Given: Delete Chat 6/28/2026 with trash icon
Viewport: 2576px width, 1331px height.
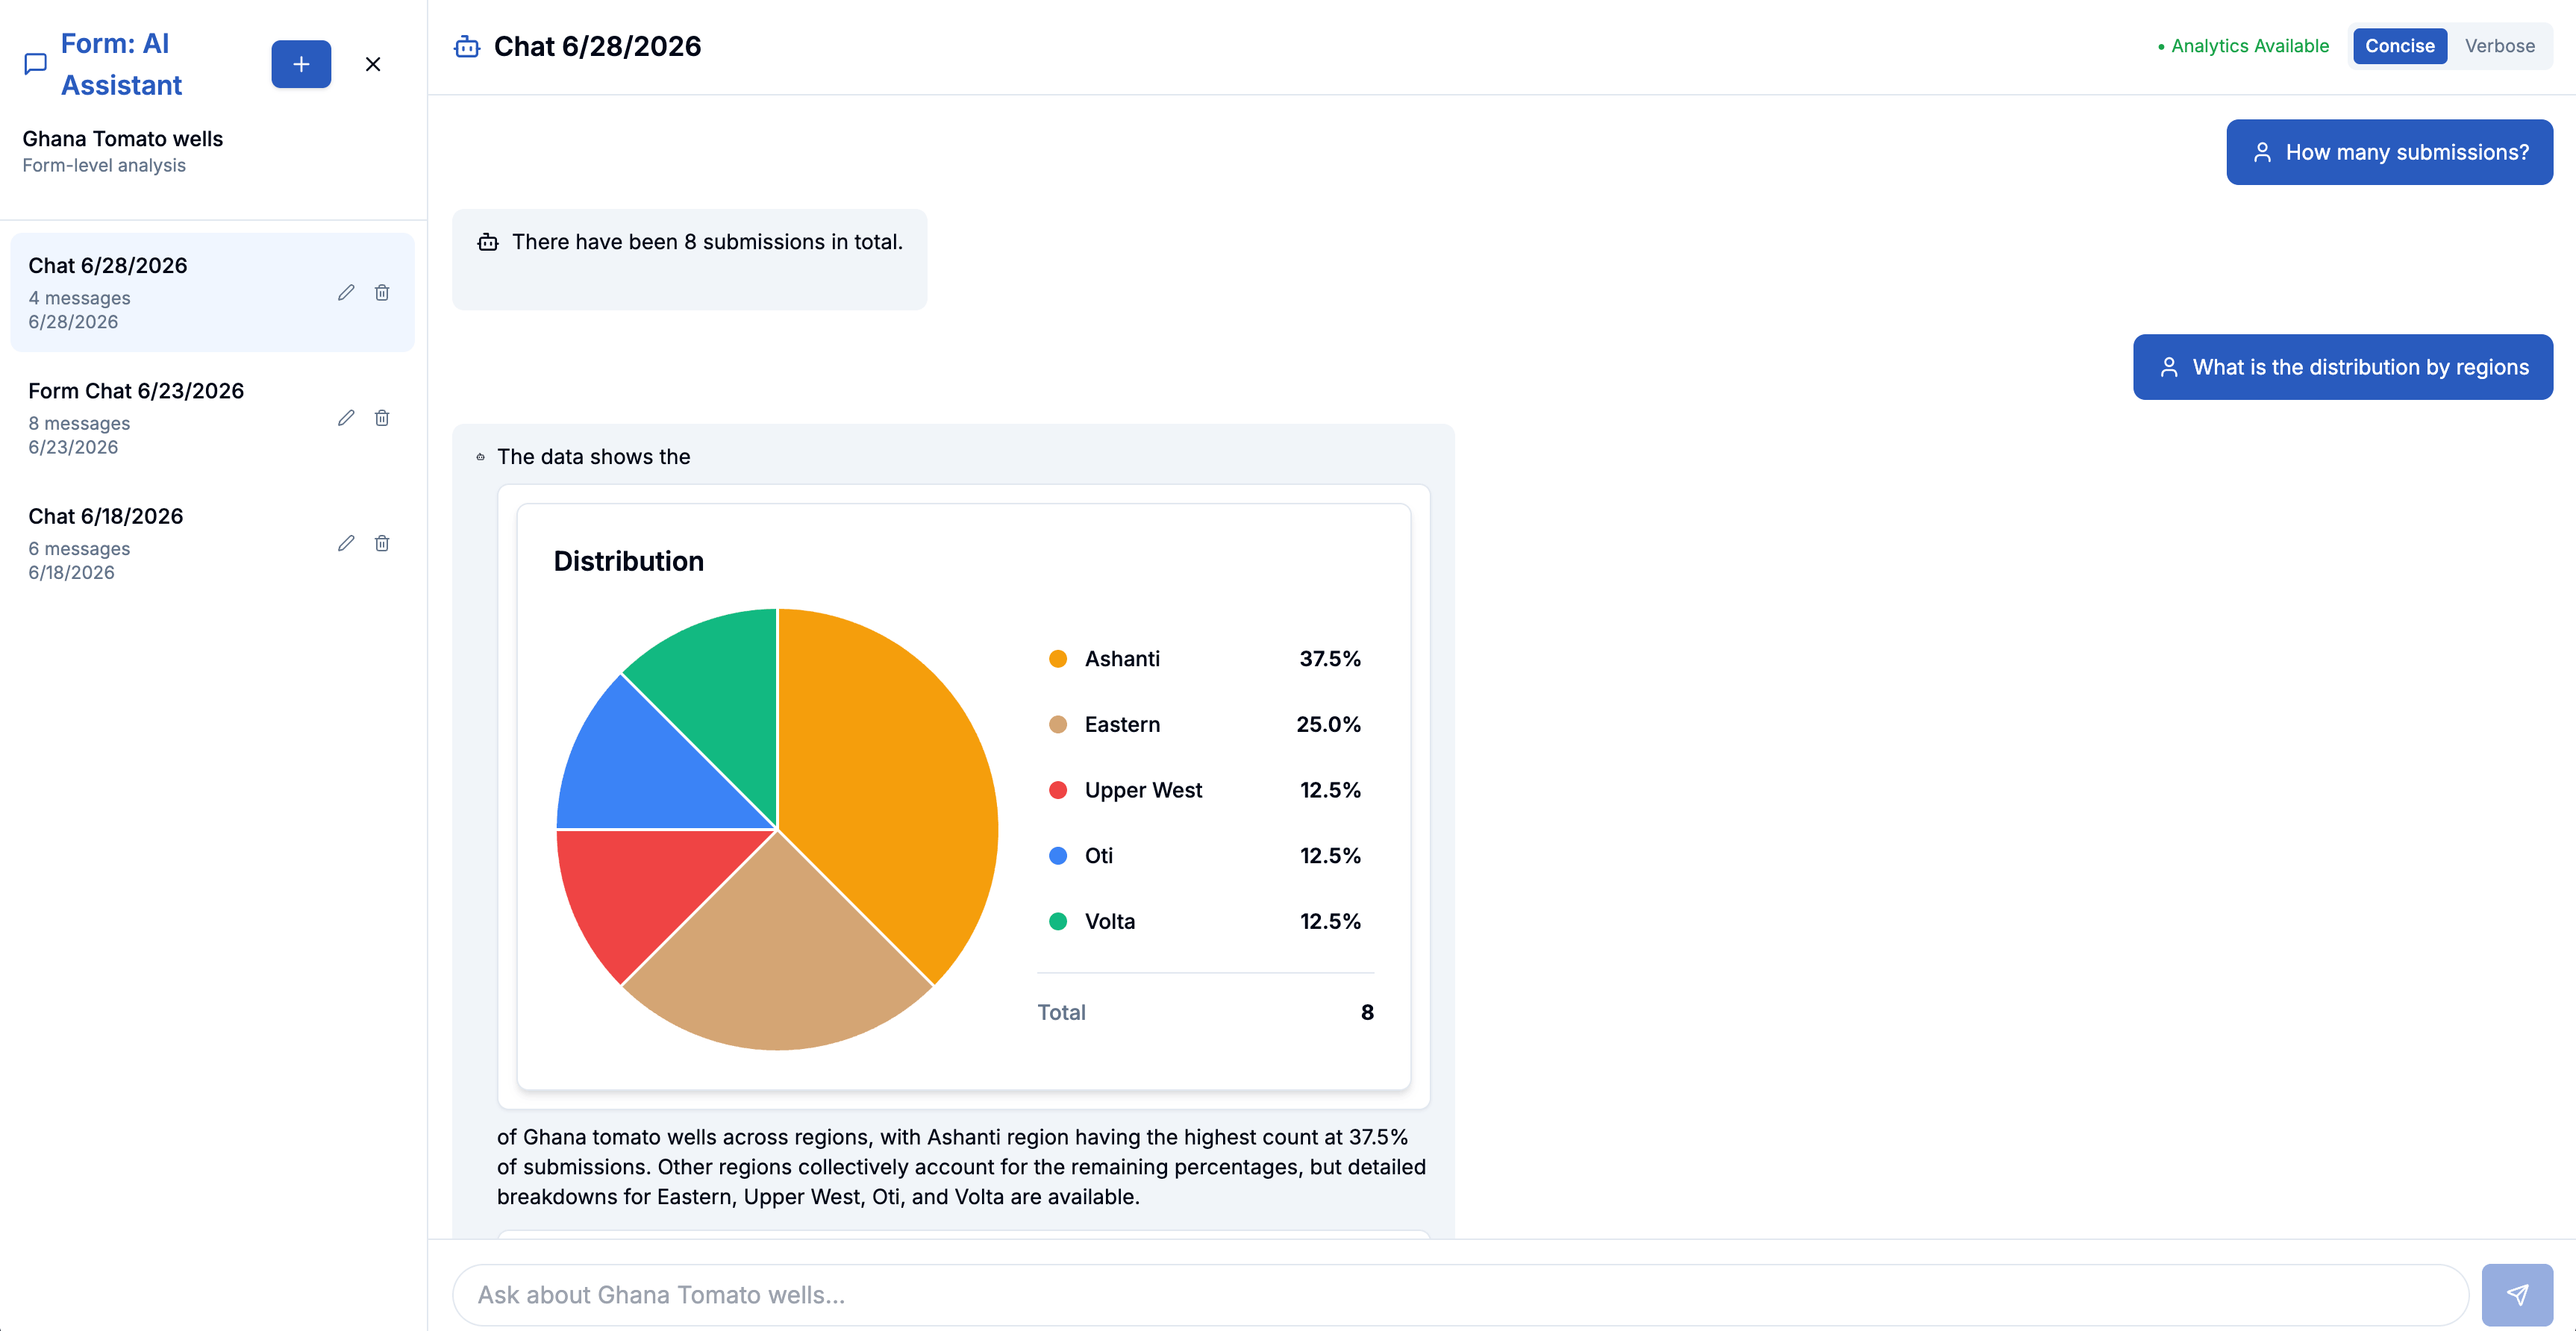Looking at the screenshot, I should point(382,292).
